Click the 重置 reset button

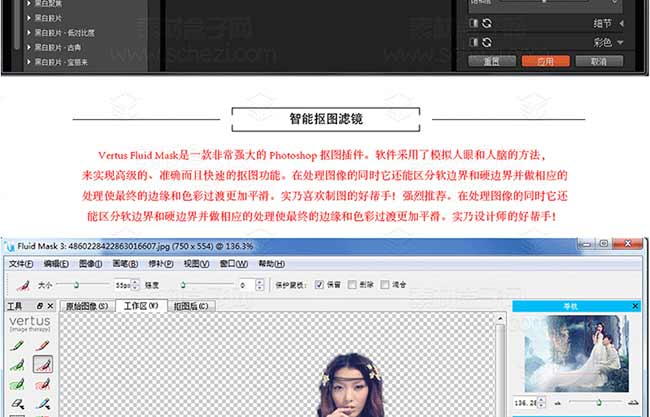click(x=492, y=61)
